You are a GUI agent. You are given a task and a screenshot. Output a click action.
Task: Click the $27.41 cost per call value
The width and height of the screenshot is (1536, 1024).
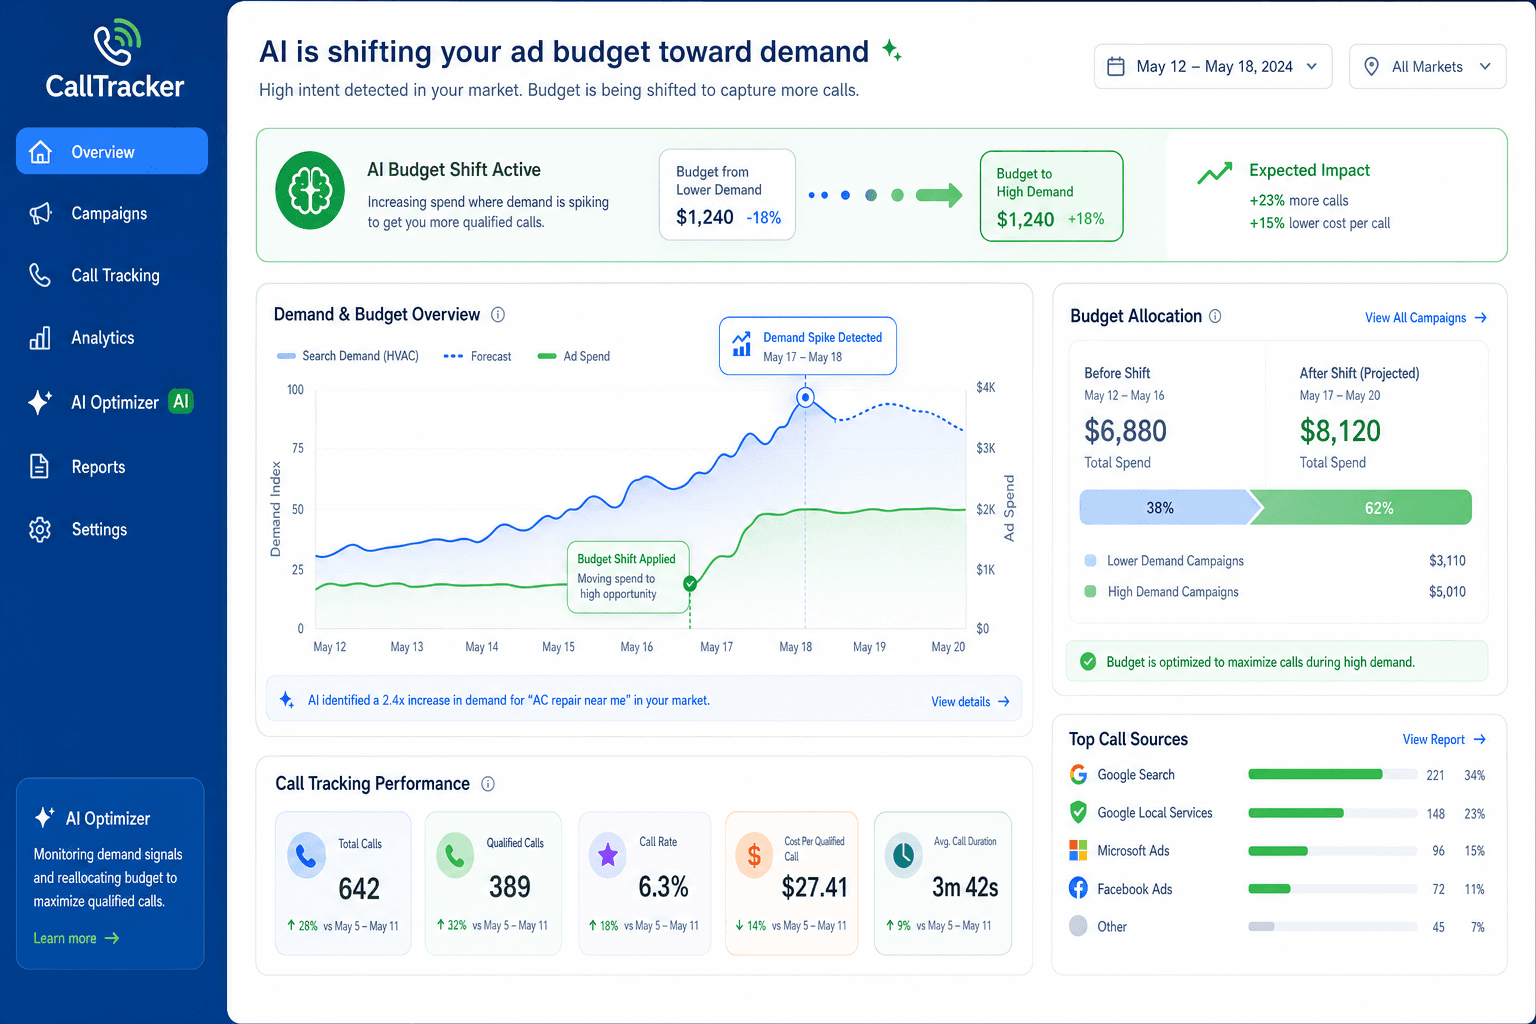point(814,887)
